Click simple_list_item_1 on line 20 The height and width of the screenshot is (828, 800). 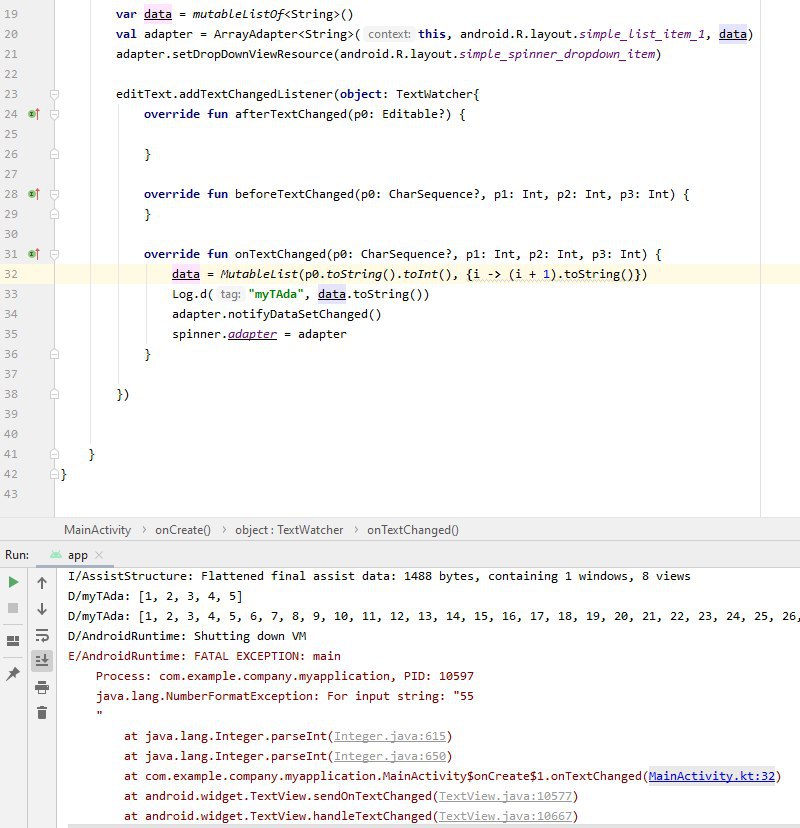coord(642,34)
